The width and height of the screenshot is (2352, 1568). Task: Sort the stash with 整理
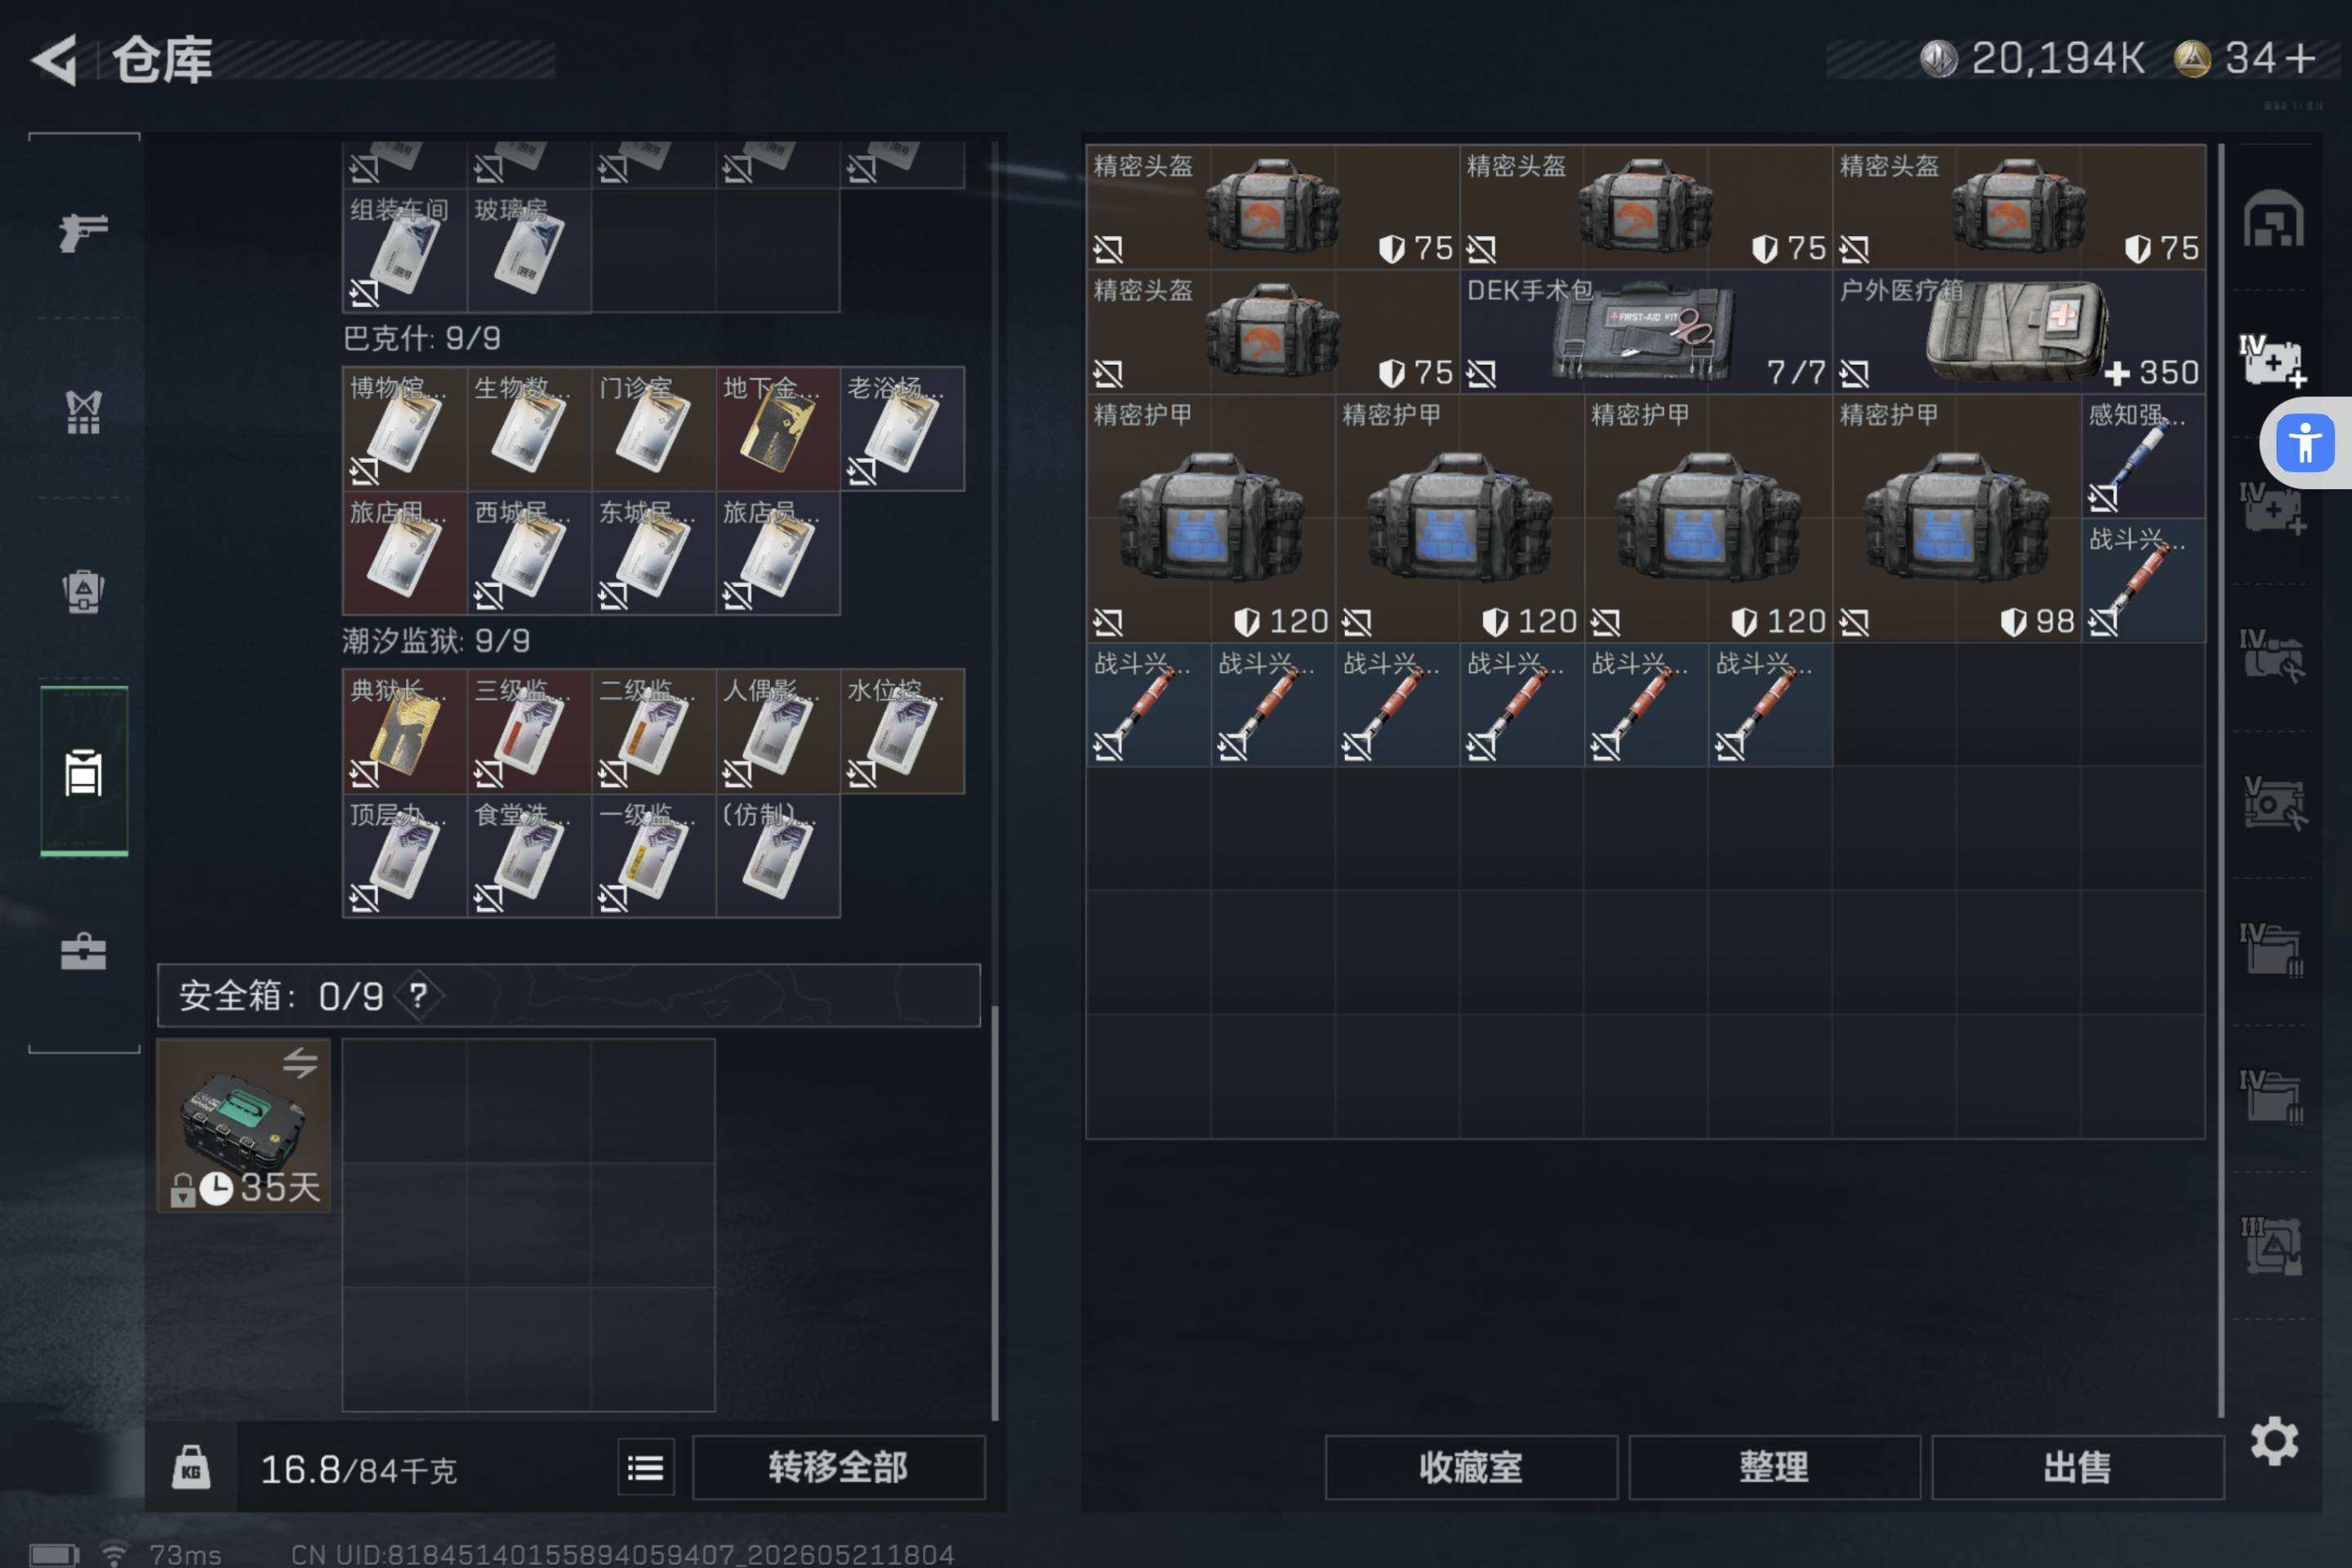(1774, 1467)
